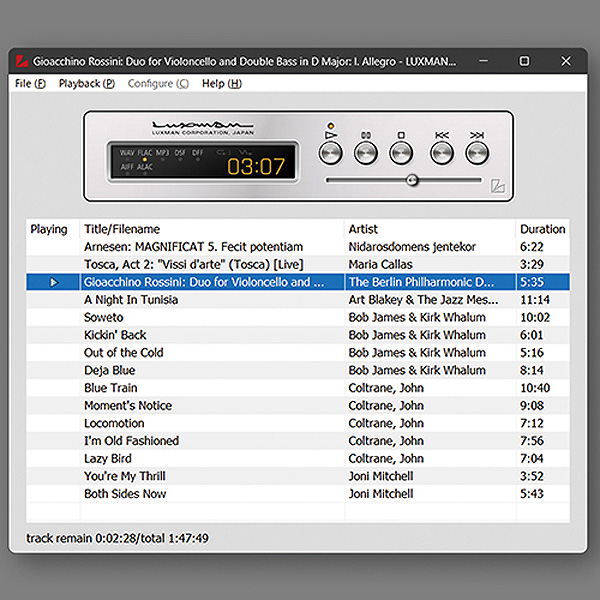Maximize the player window

tap(524, 61)
